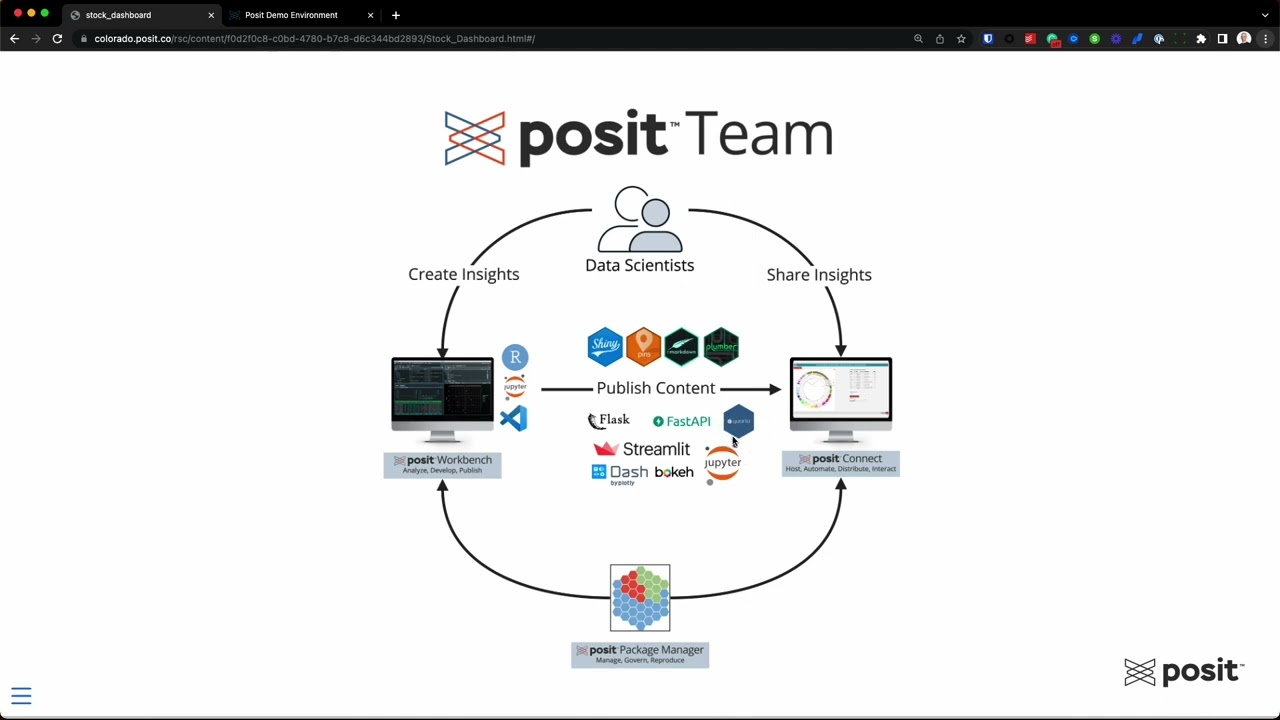Click the rmarkdown hexagon logo
This screenshot has height=720, width=1280.
point(681,346)
